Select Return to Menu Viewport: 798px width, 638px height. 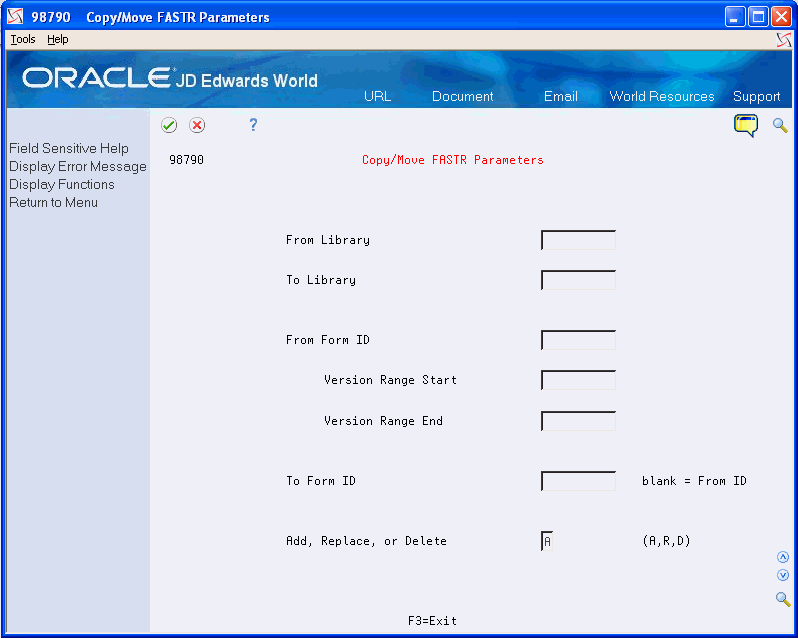[x=53, y=202]
